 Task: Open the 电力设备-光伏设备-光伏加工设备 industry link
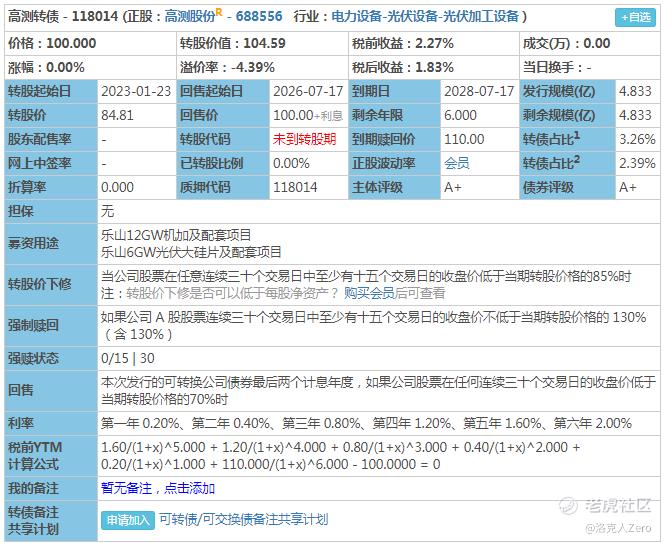point(425,17)
